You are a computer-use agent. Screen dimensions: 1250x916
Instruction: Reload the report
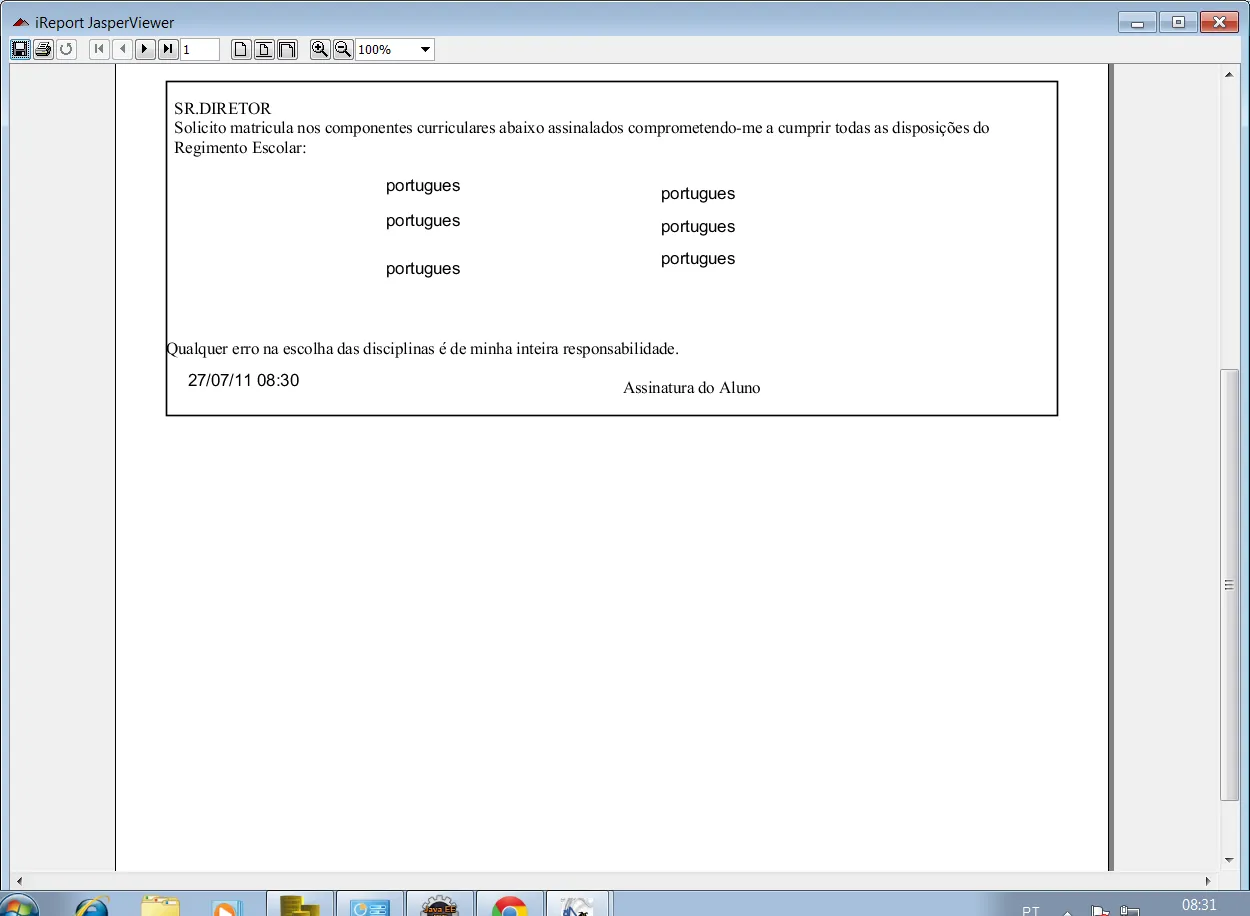point(66,49)
